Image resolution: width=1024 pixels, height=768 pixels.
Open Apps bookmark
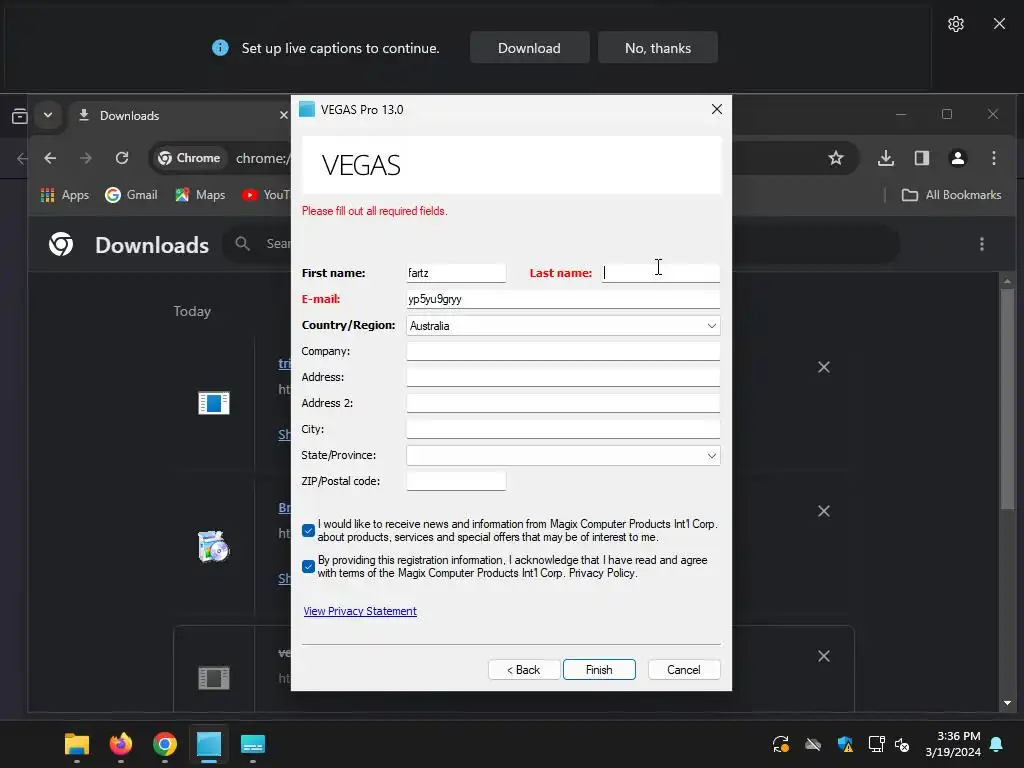pos(65,195)
